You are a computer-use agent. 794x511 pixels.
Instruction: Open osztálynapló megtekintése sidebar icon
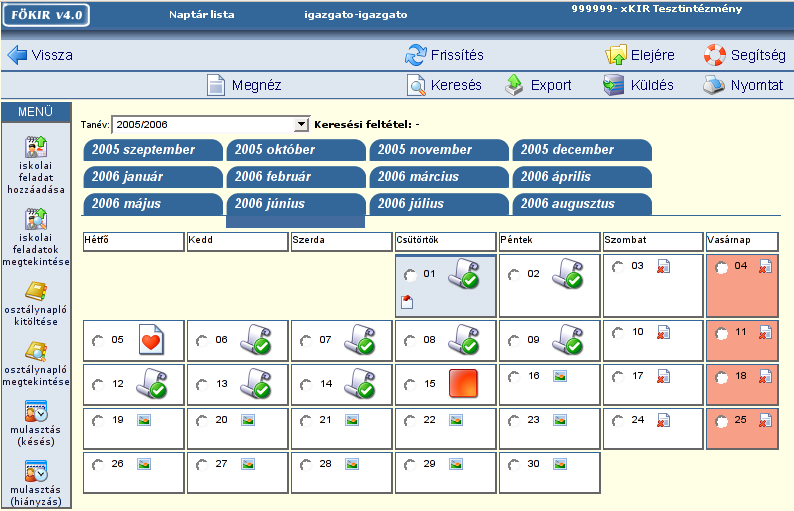[x=36, y=351]
